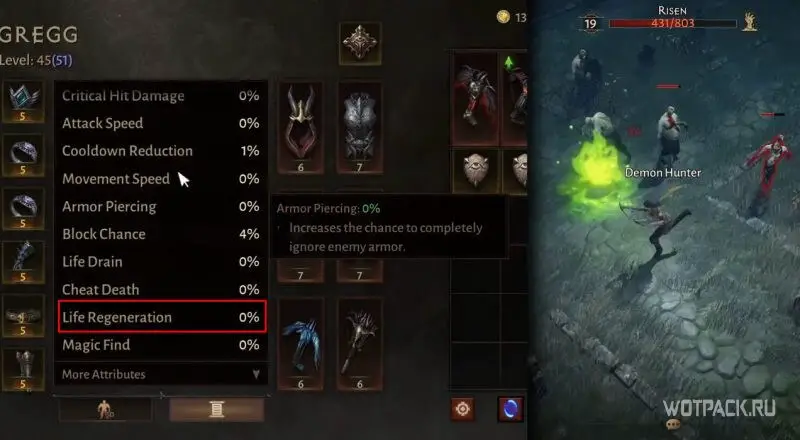Open the chest armor slot
Viewport: 800px width, 440px height.
pos(359,128)
